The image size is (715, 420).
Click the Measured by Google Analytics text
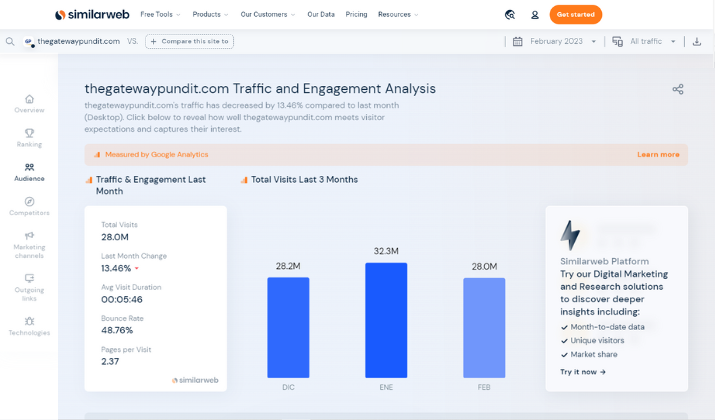(156, 155)
